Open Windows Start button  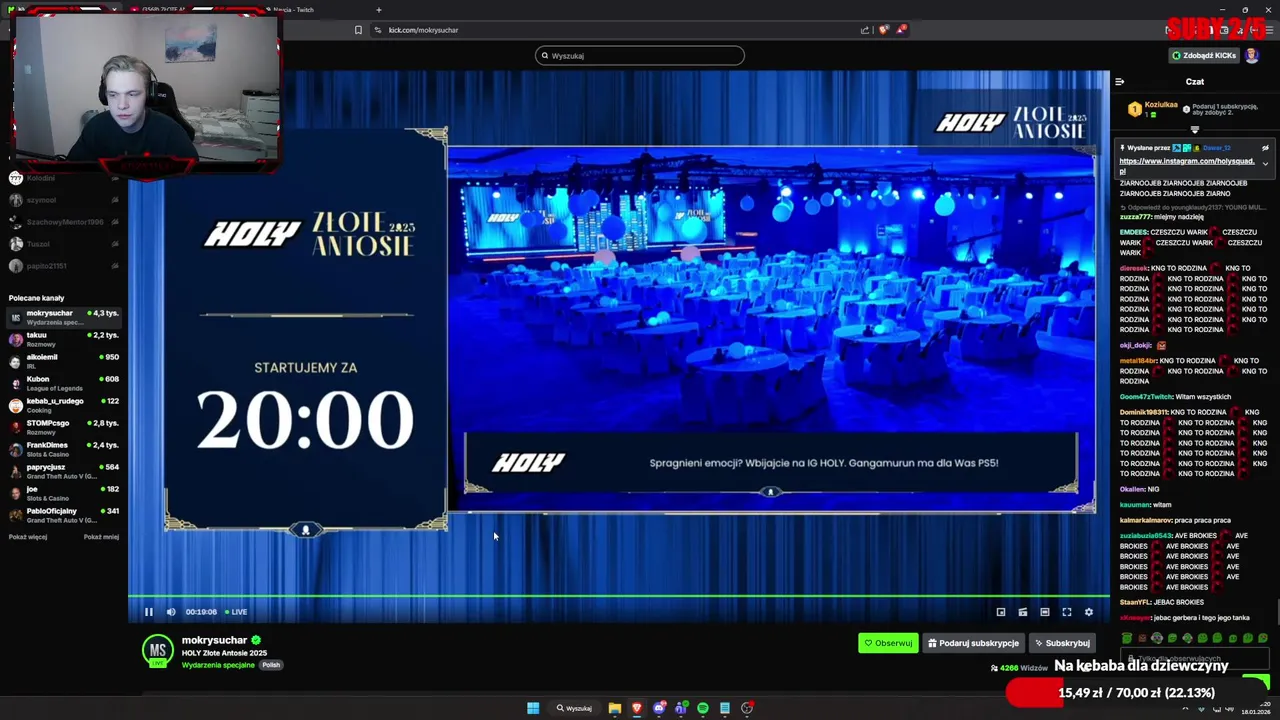[x=533, y=708]
